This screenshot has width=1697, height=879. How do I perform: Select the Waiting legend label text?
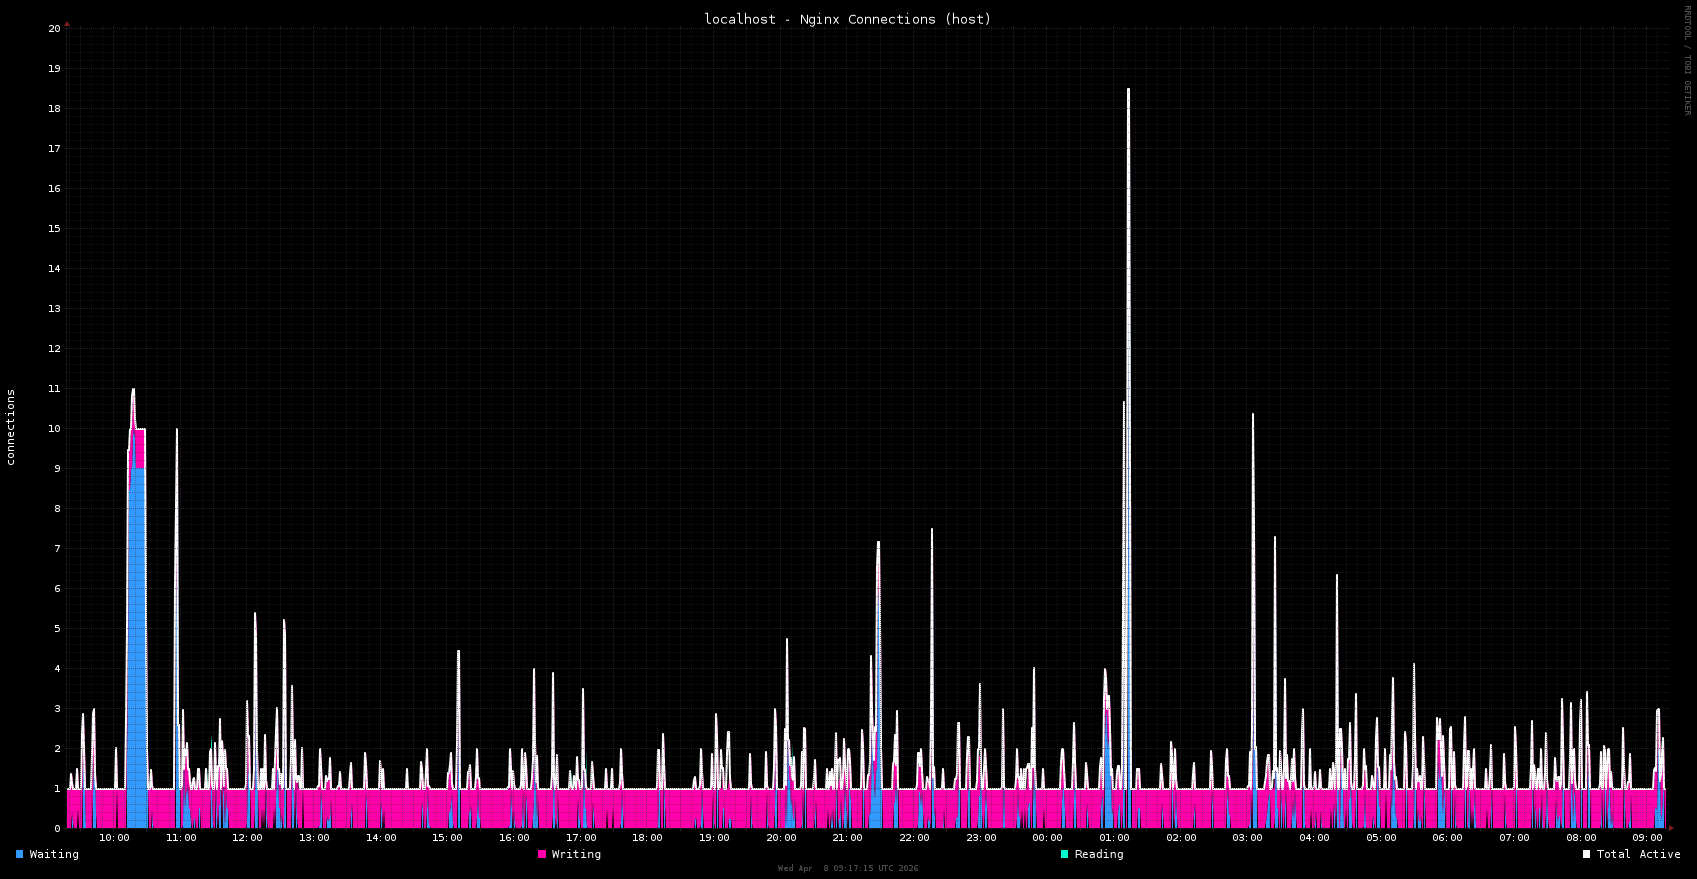point(54,854)
